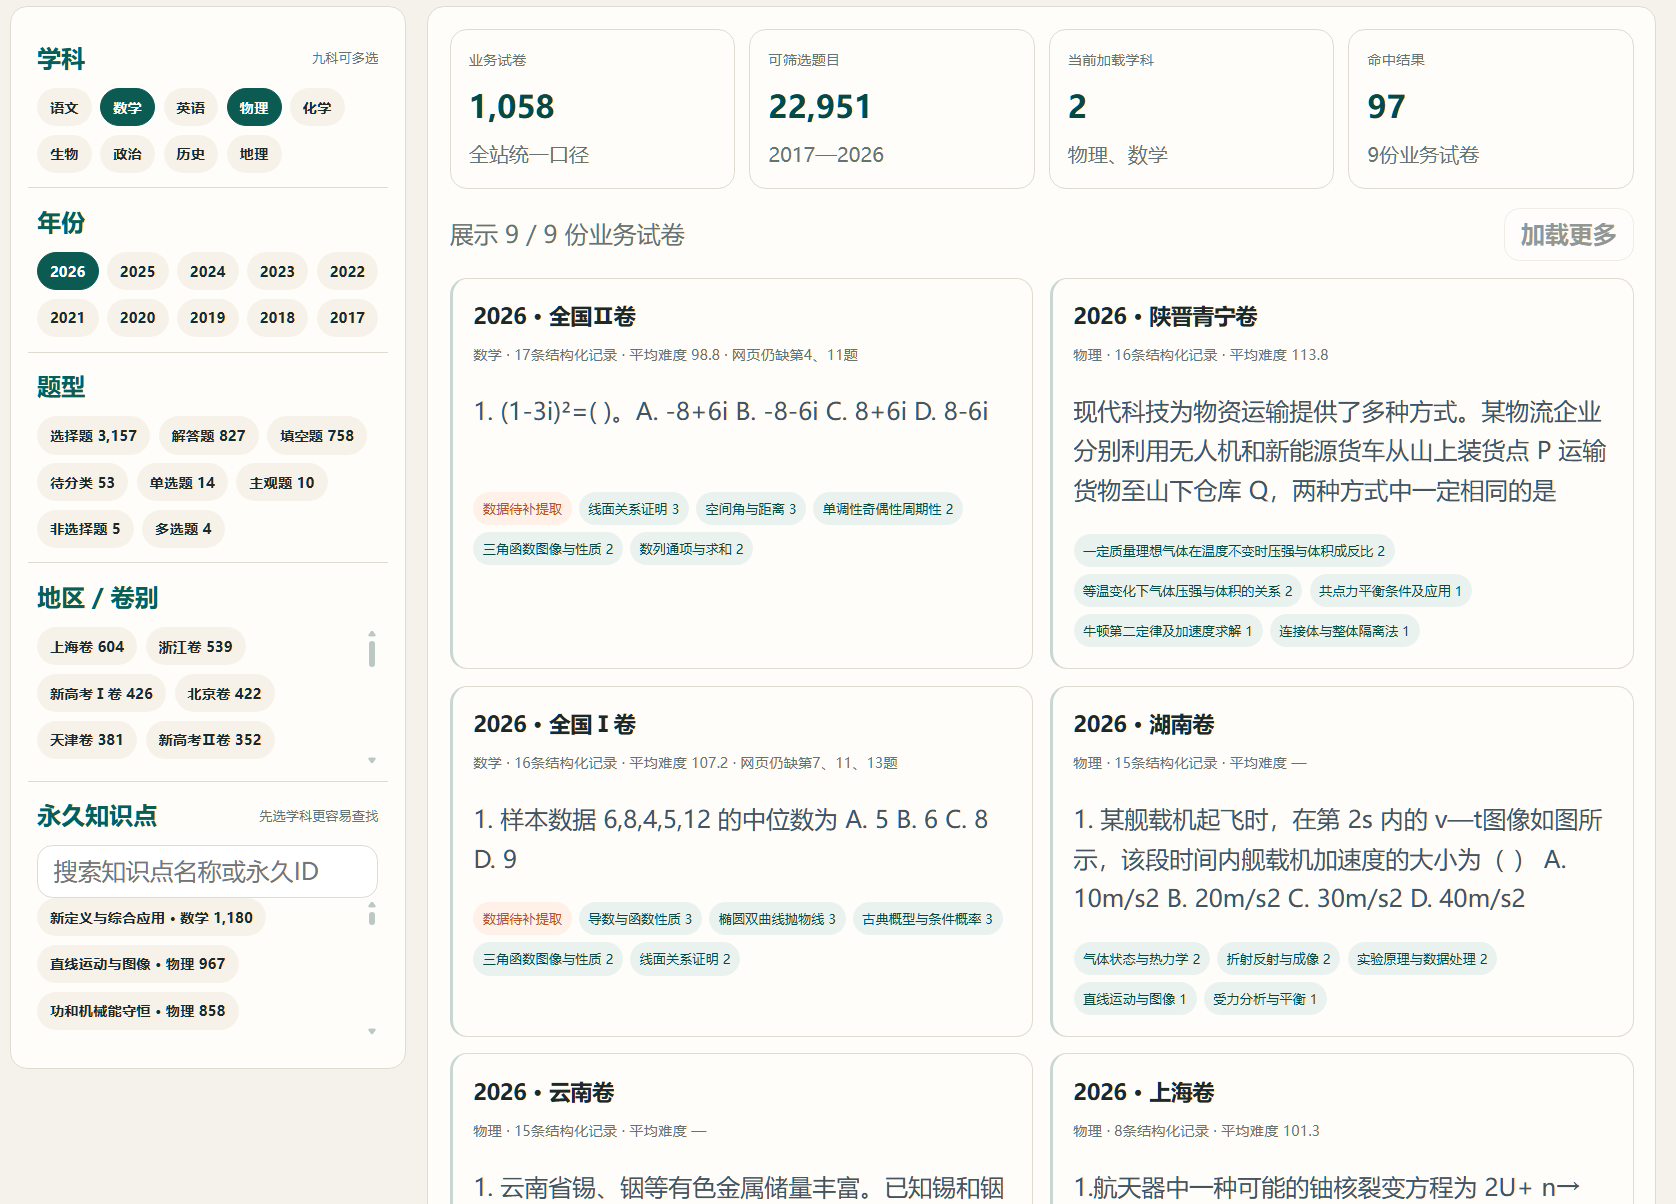Select the 非选择题 5 chip
The height and width of the screenshot is (1204, 1676).
coord(85,529)
